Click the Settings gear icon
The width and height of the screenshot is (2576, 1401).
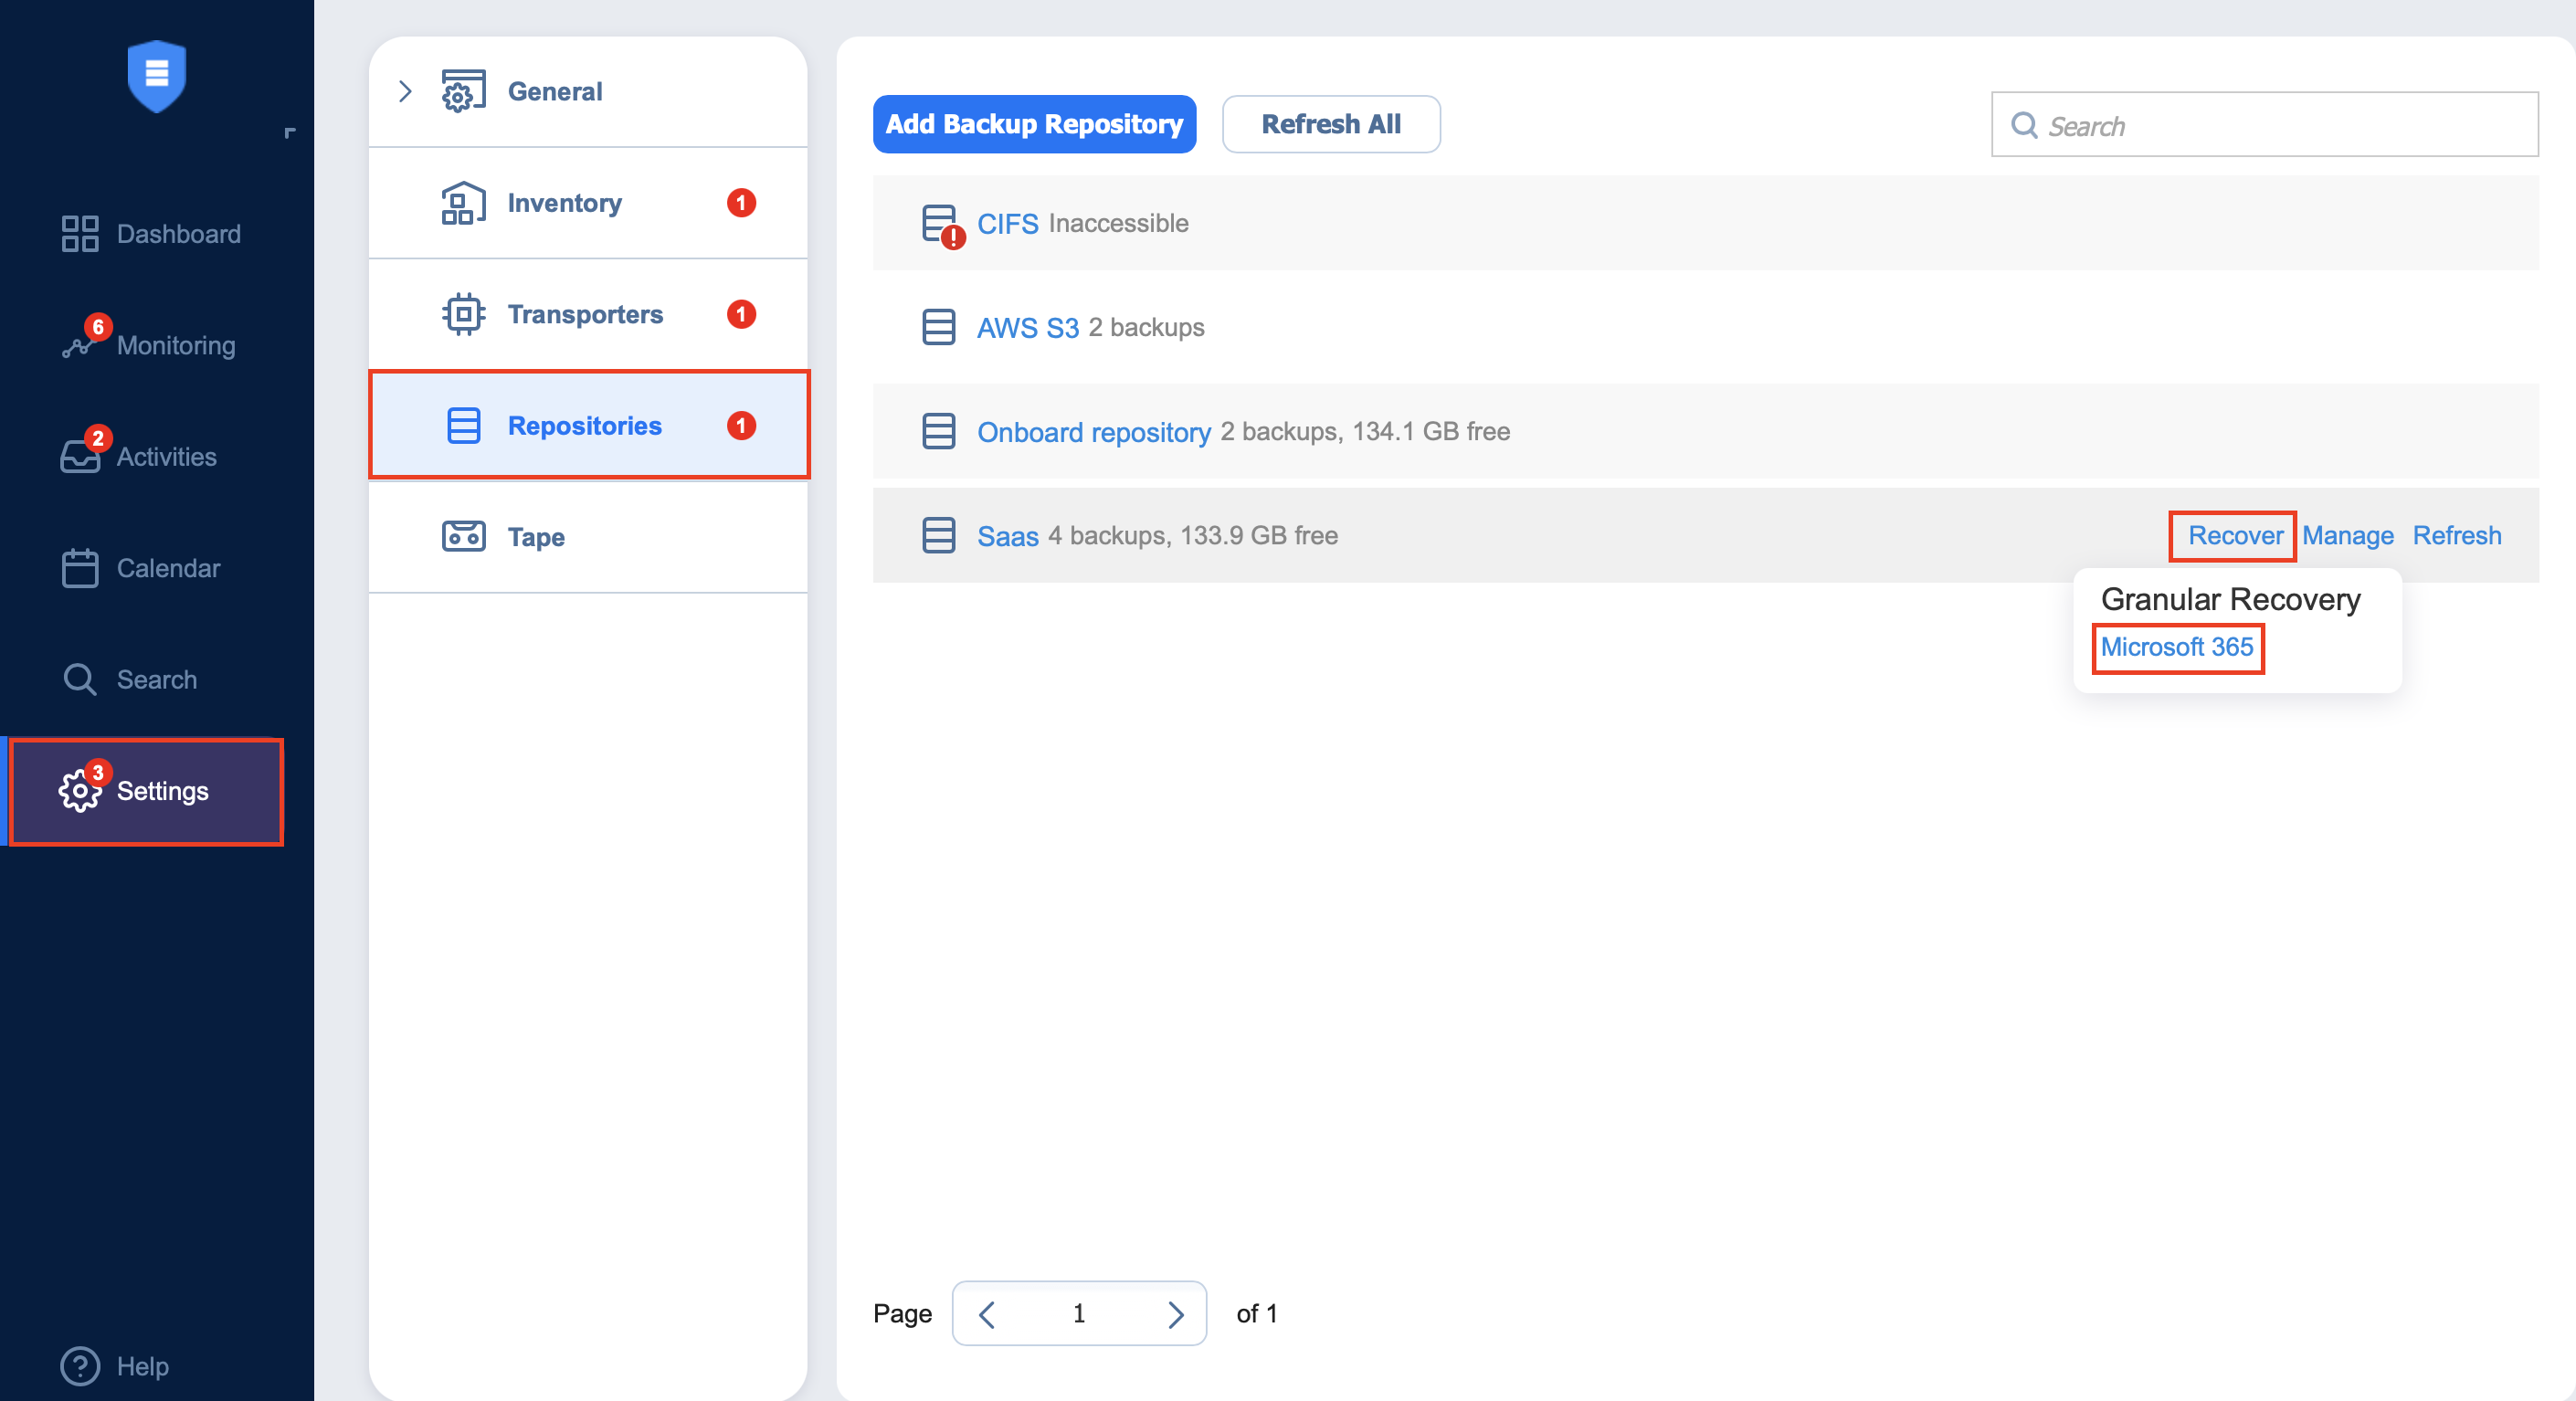tap(80, 791)
